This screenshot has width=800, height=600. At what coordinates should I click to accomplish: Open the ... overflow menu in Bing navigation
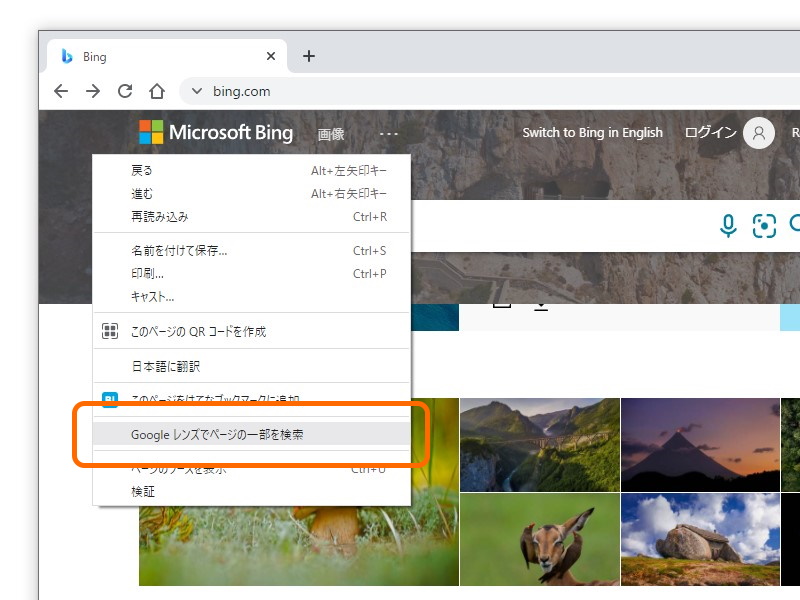[388, 133]
